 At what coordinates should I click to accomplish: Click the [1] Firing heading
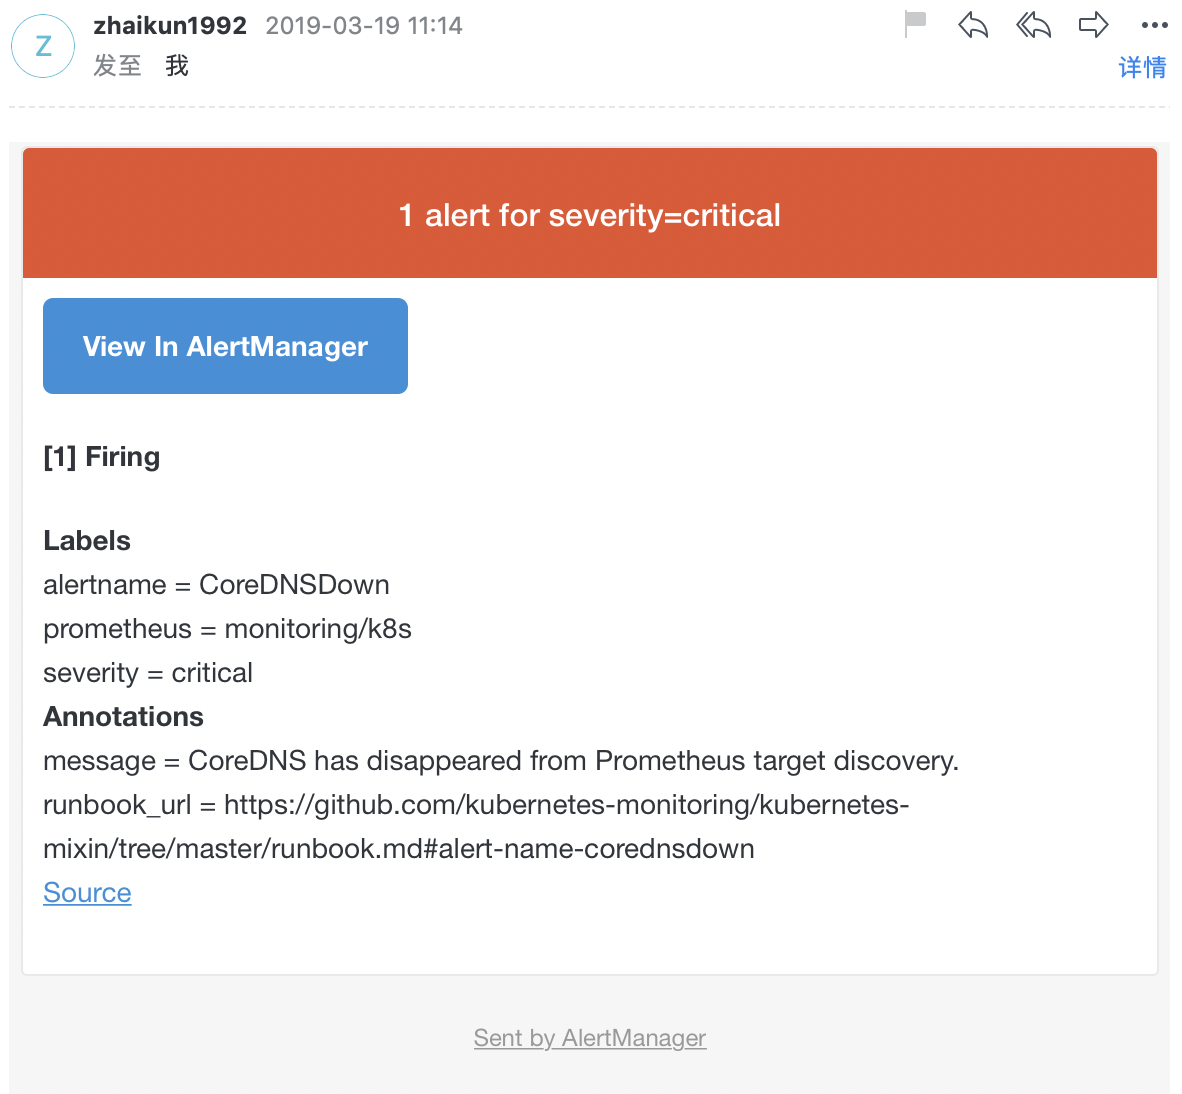[102, 456]
